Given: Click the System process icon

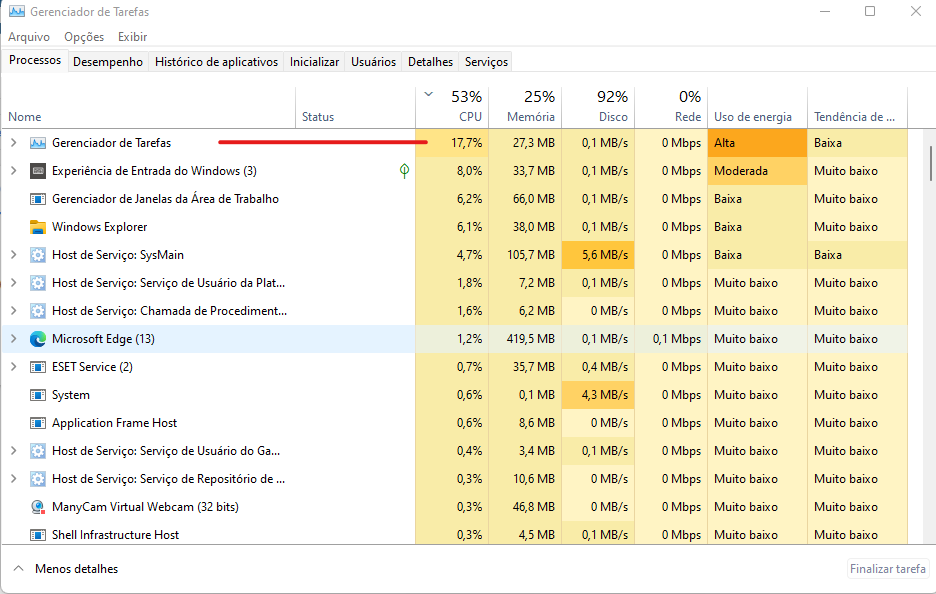Looking at the screenshot, I should pyautogui.click(x=38, y=395).
